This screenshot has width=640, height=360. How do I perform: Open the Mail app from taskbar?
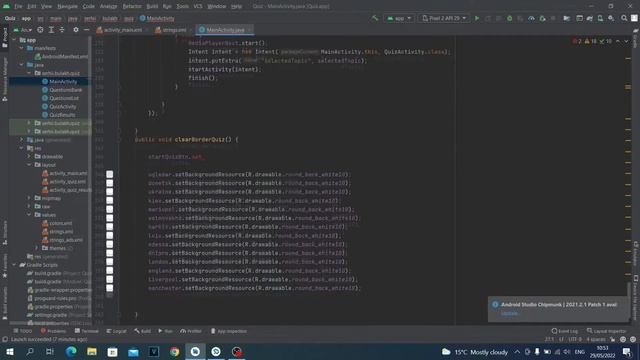click(x=133, y=352)
